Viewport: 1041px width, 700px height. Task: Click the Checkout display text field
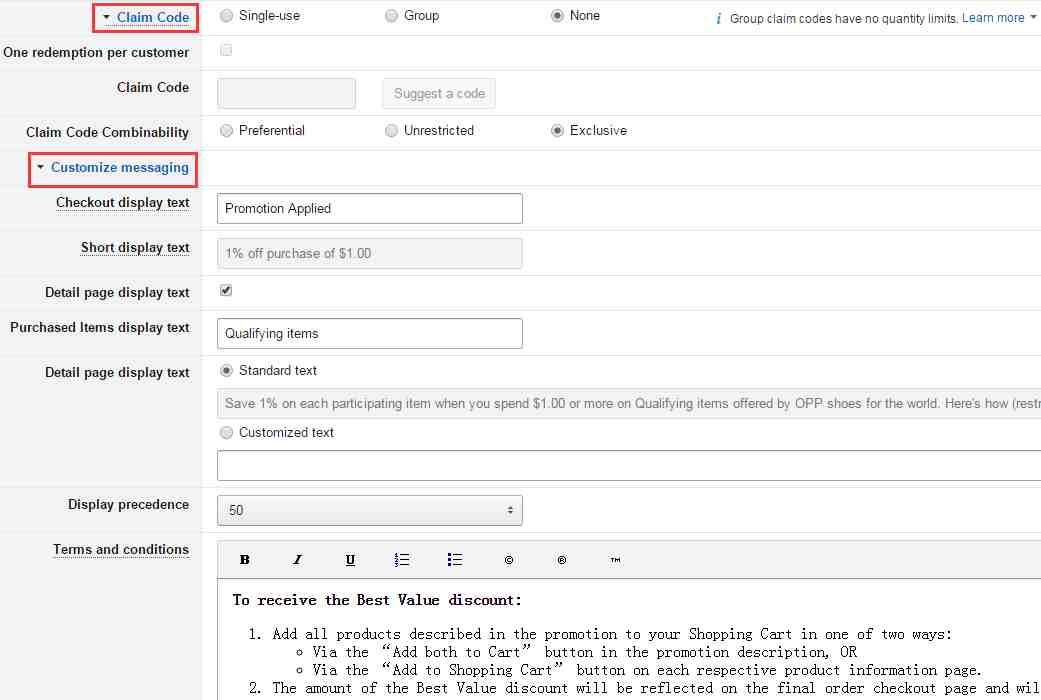(x=370, y=209)
